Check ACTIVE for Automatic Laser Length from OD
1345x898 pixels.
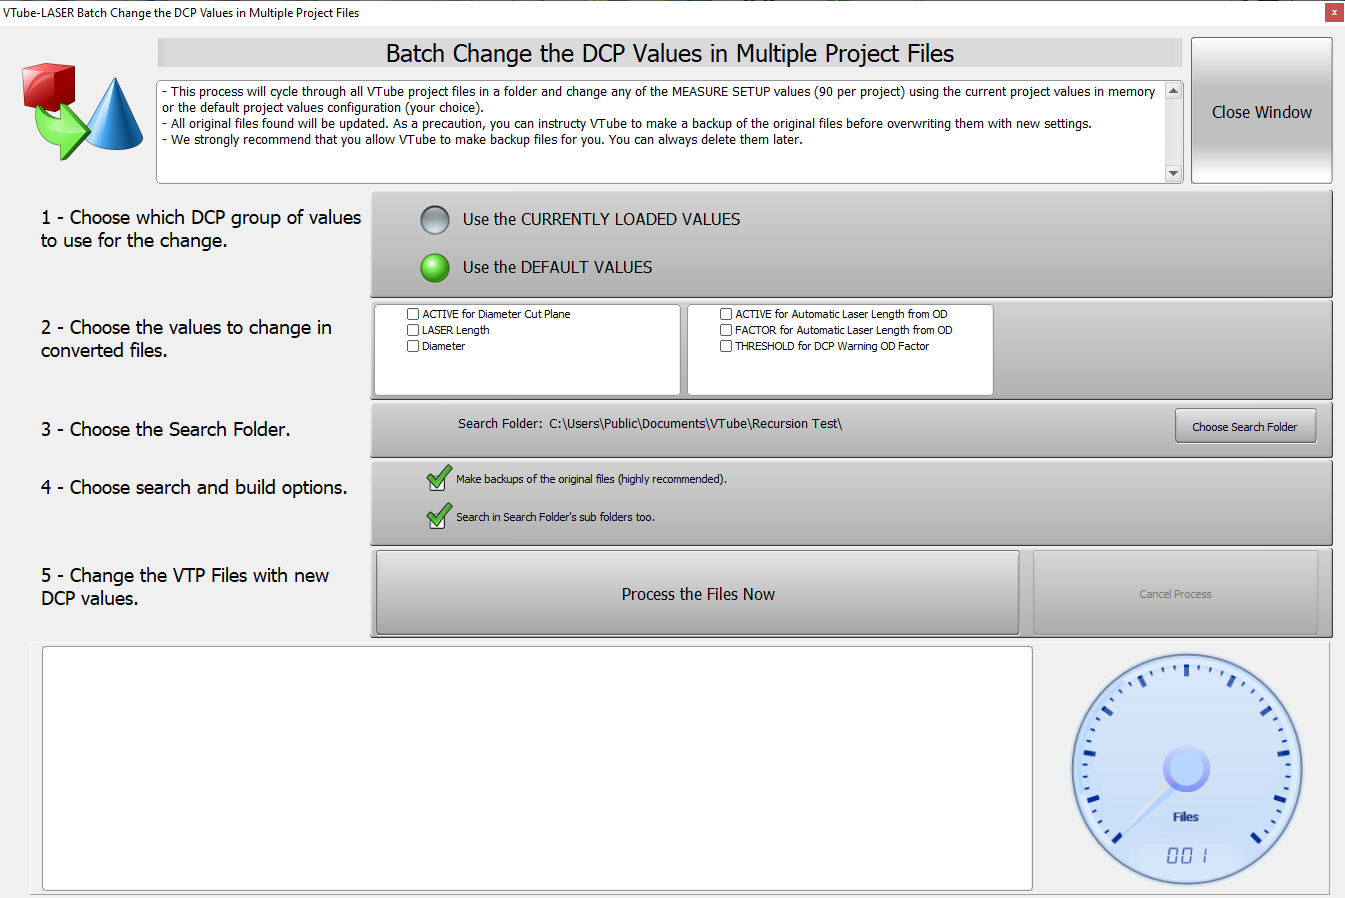(726, 314)
